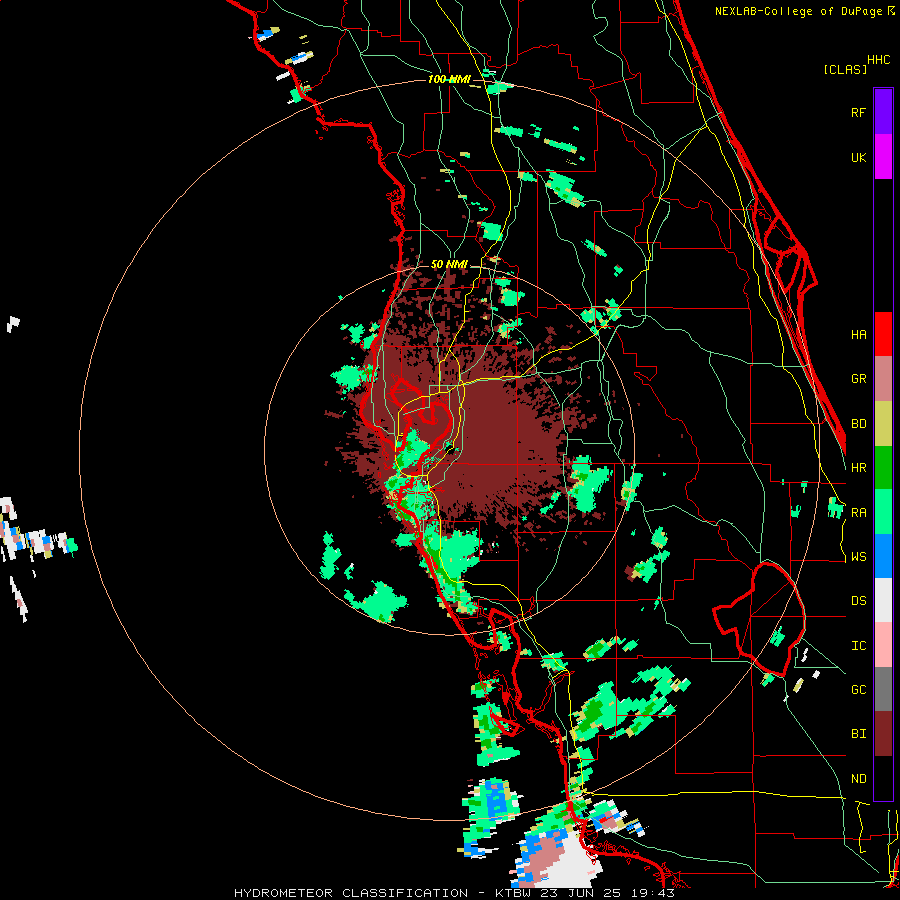The width and height of the screenshot is (900, 900).
Task: Click the "ND" no data legend label
Action: [x=858, y=779]
